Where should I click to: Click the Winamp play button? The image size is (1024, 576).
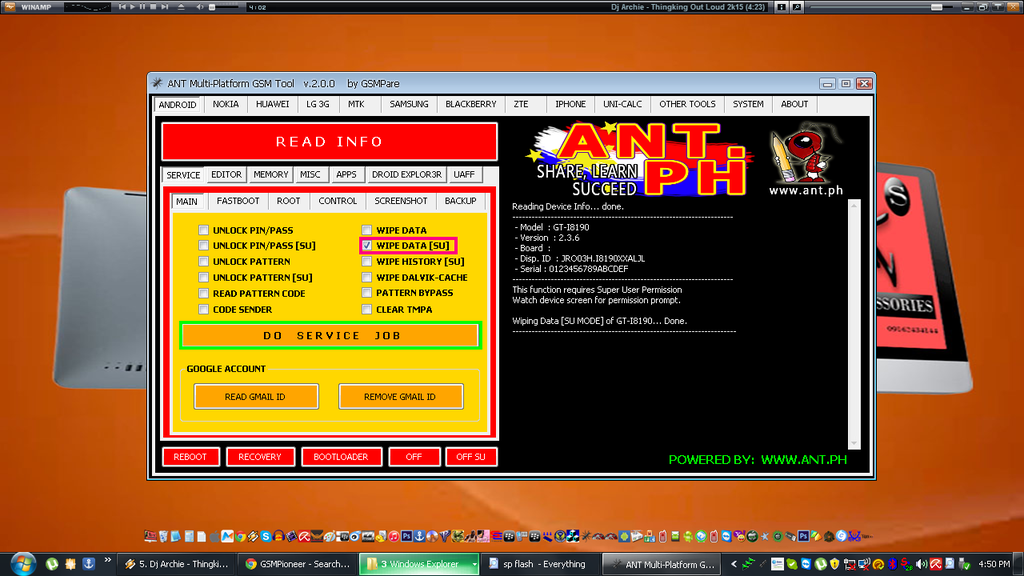pos(131,7)
